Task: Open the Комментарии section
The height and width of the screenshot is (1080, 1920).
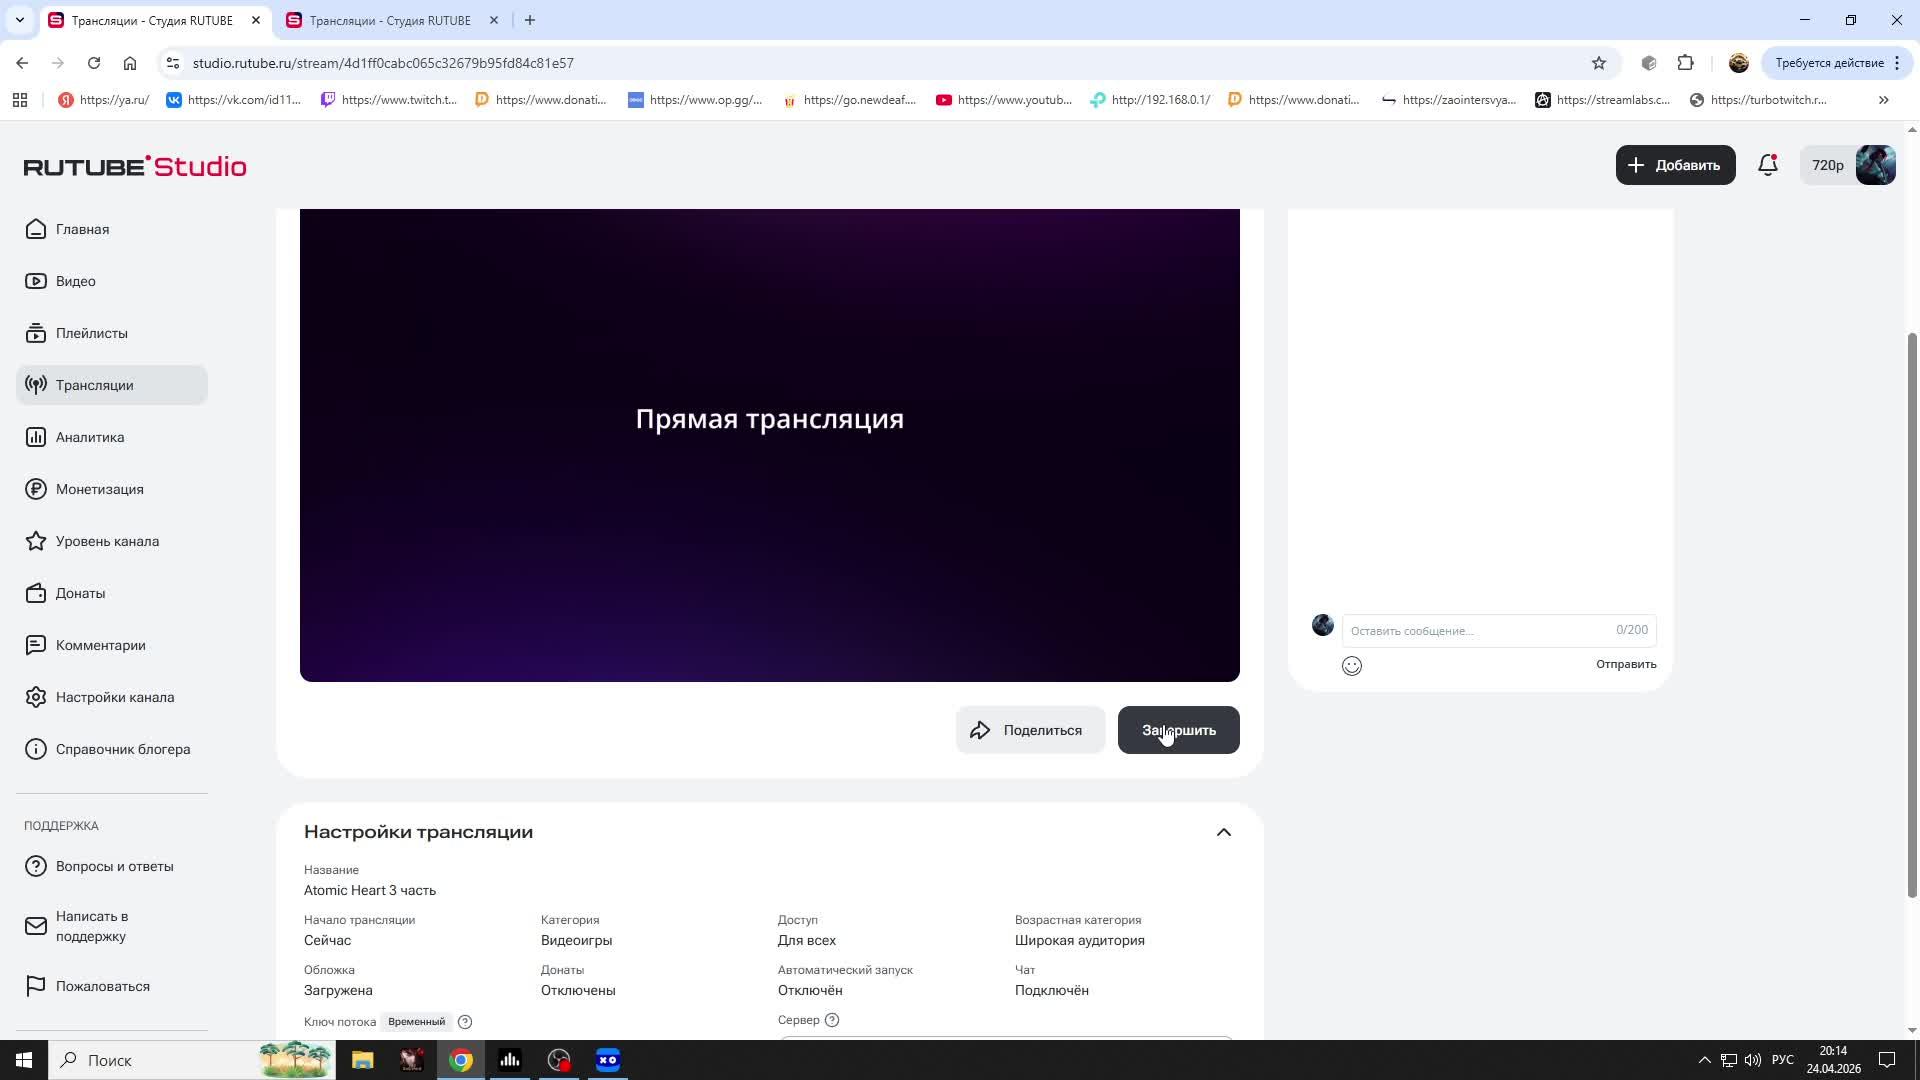Action: click(x=101, y=645)
